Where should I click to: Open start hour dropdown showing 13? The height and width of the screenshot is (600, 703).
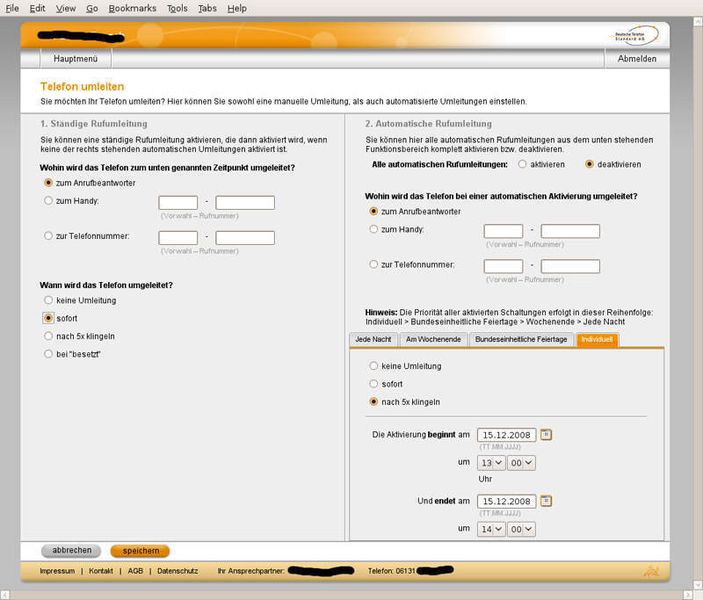491,463
